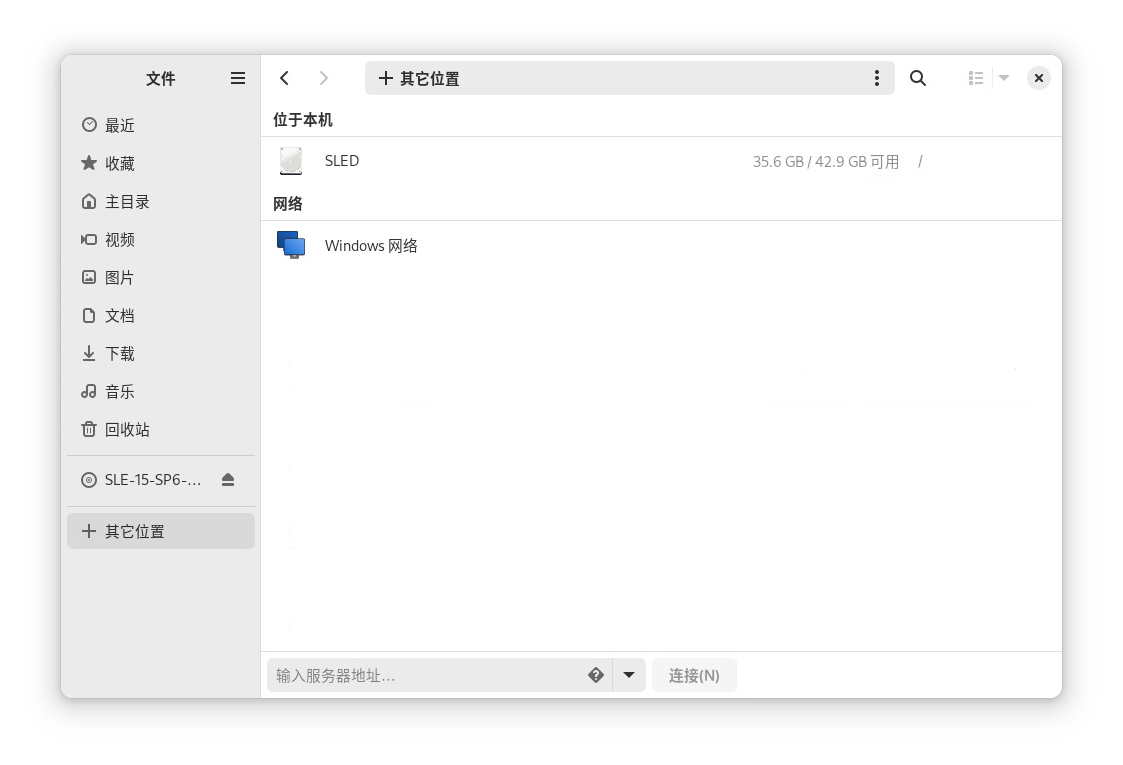Click the server address help icon
This screenshot has width=1123, height=765.
click(596, 675)
